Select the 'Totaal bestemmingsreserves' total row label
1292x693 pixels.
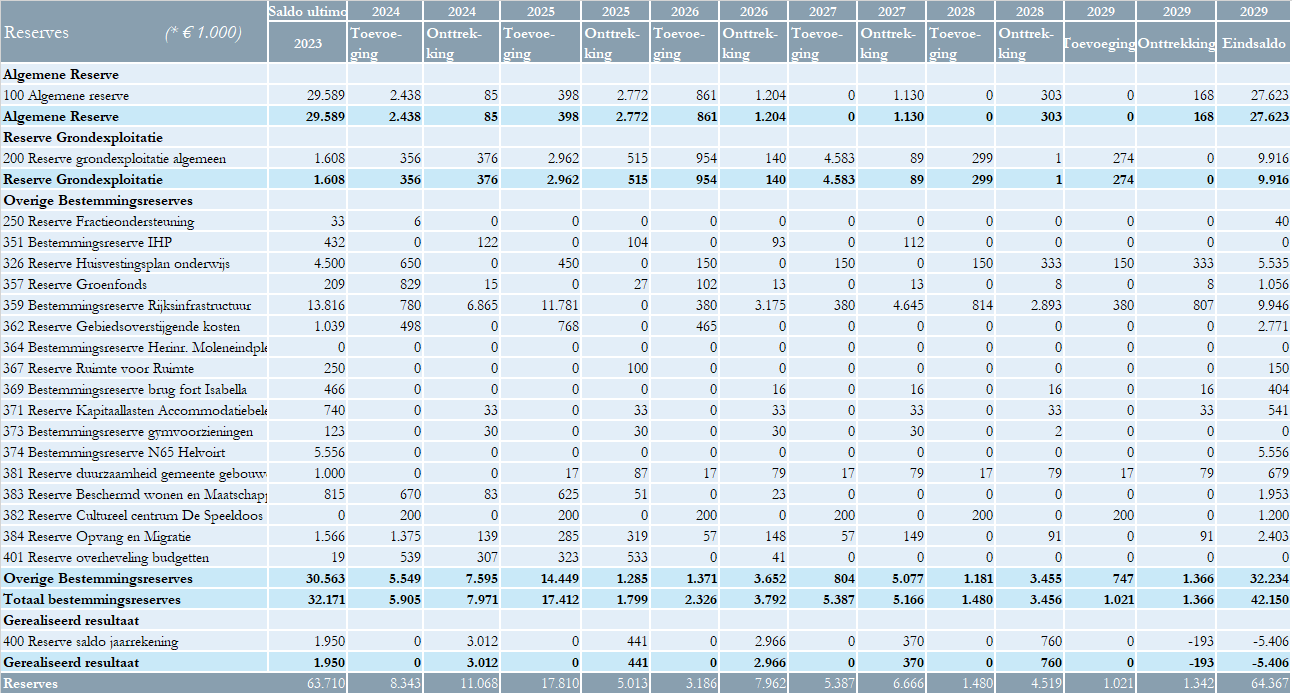click(92, 600)
